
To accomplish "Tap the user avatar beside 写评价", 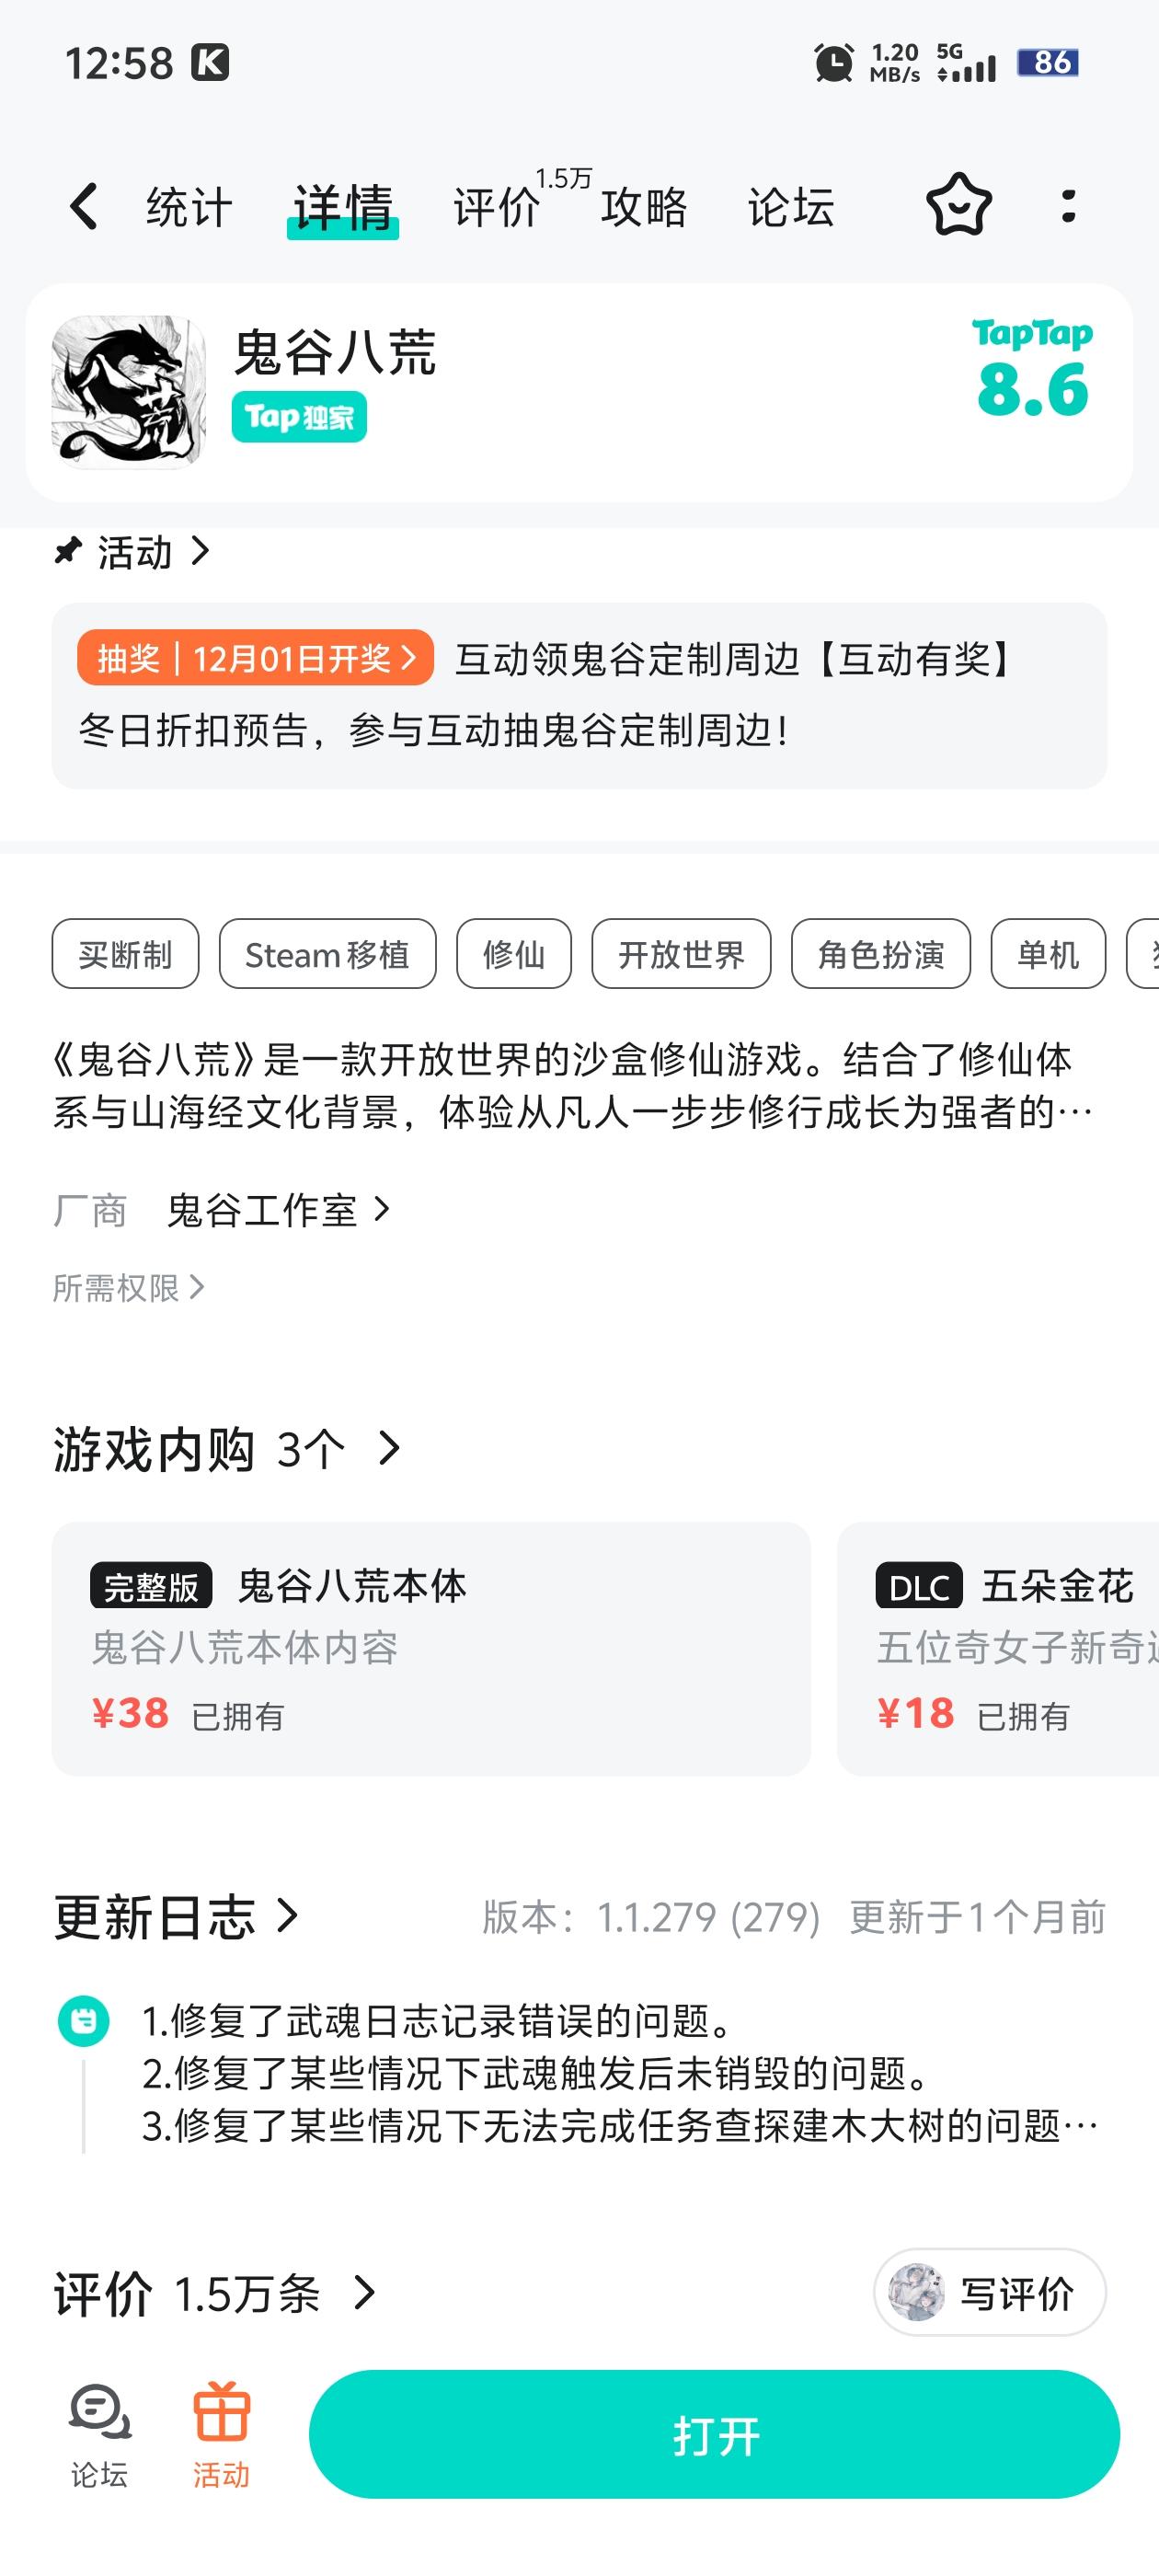I will coord(916,2292).
